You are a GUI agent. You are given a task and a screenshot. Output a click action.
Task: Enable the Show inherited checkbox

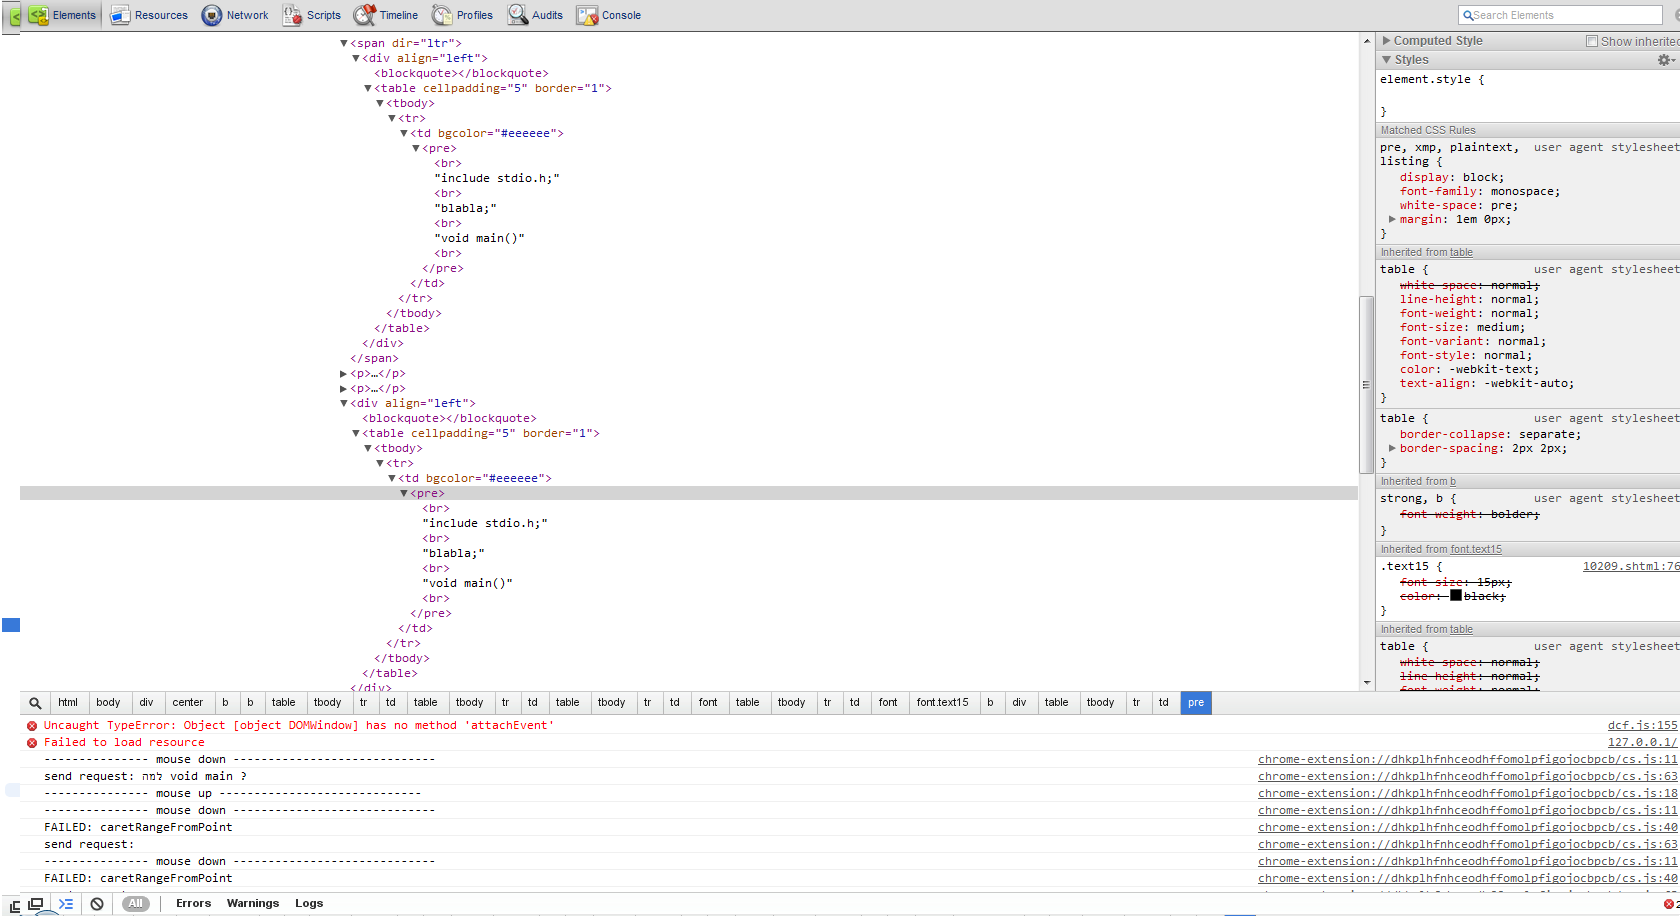[1592, 41]
